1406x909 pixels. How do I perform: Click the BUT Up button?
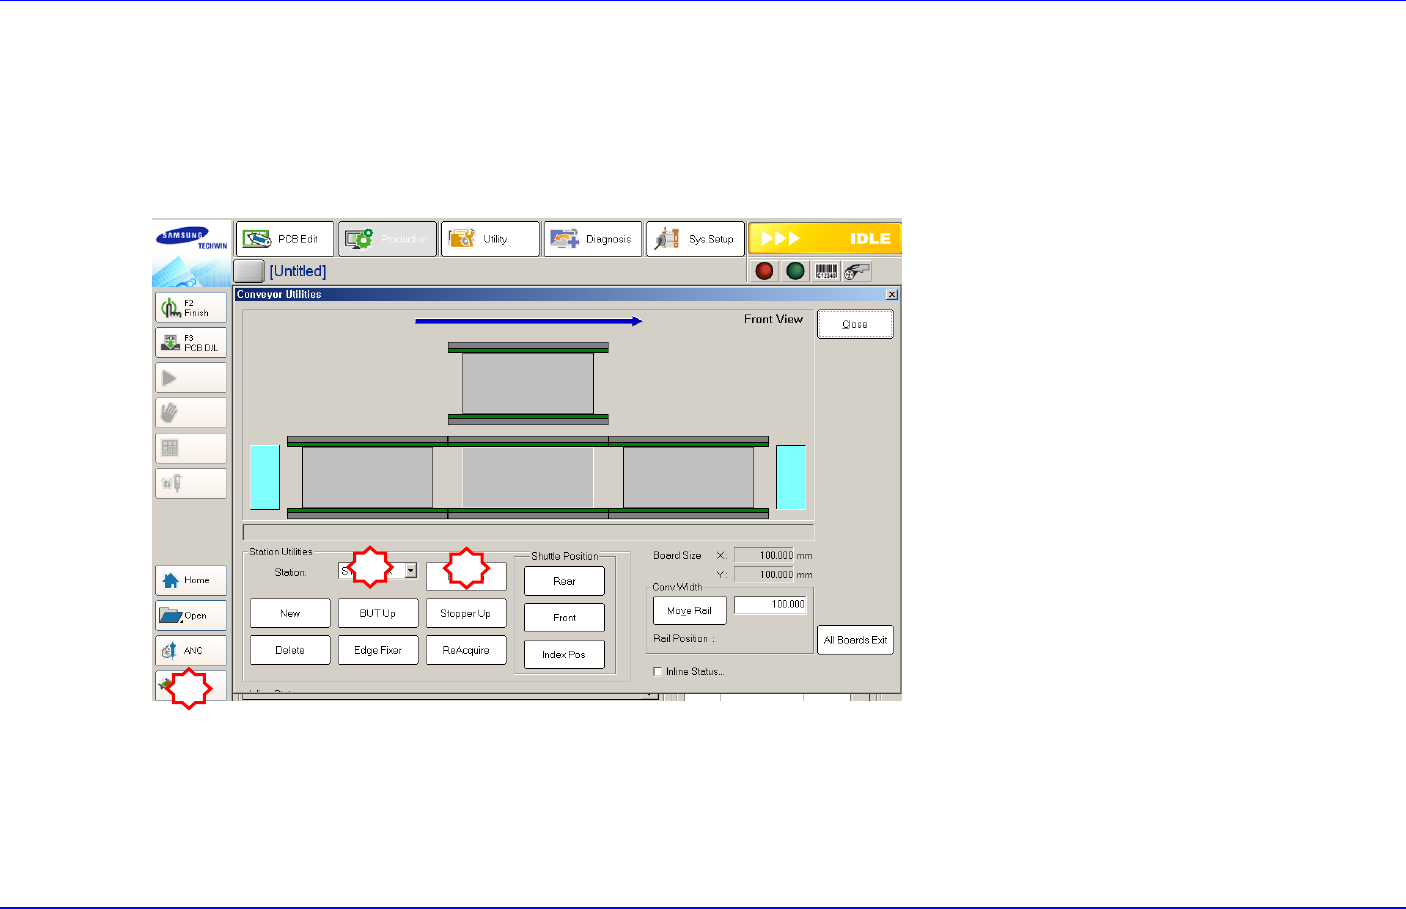click(378, 613)
